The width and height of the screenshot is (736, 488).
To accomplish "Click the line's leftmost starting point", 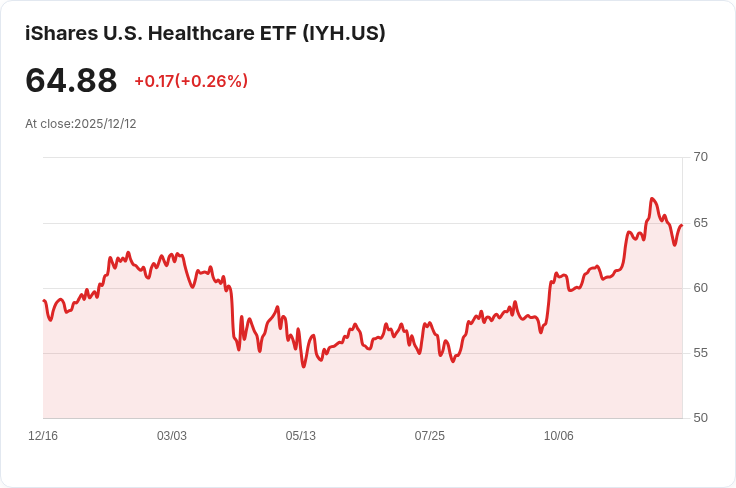I will (x=44, y=300).
